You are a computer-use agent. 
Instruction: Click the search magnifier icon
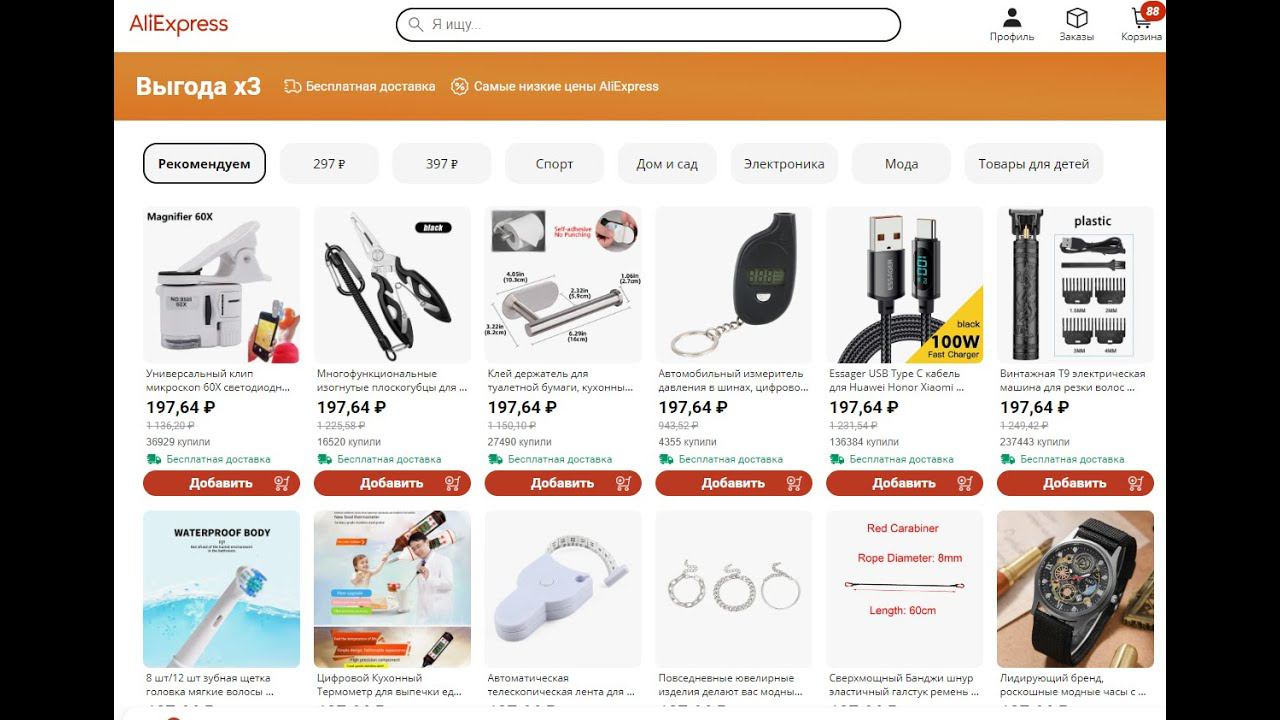(416, 24)
